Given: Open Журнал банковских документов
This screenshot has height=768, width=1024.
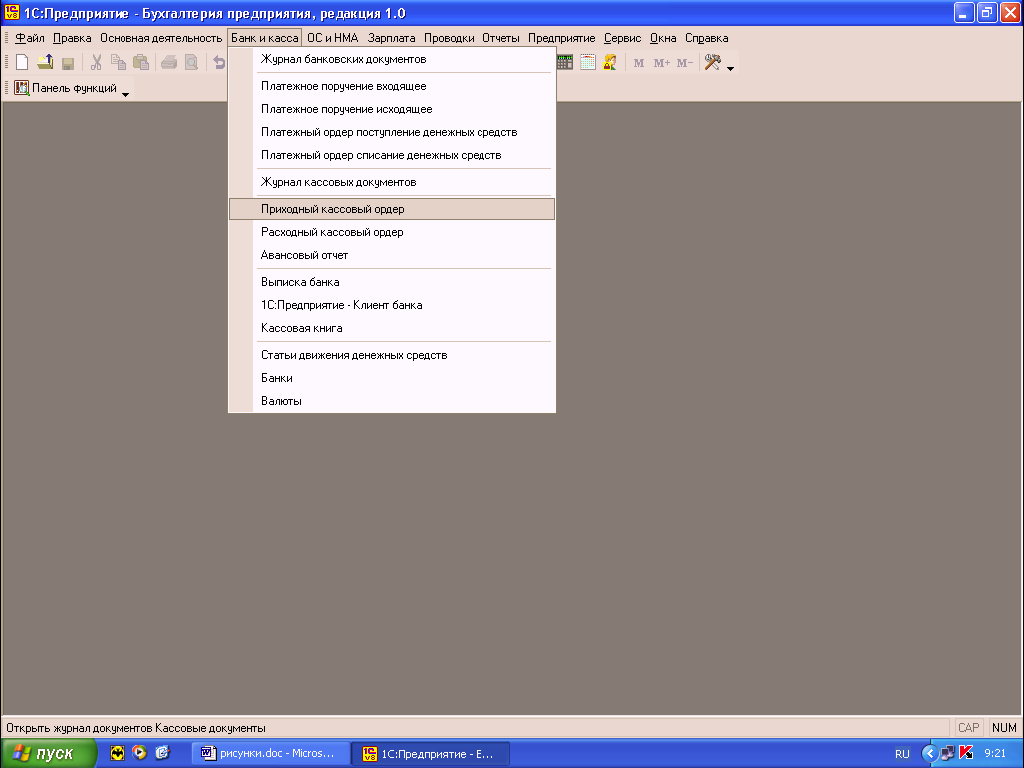Looking at the screenshot, I should click(x=343, y=59).
